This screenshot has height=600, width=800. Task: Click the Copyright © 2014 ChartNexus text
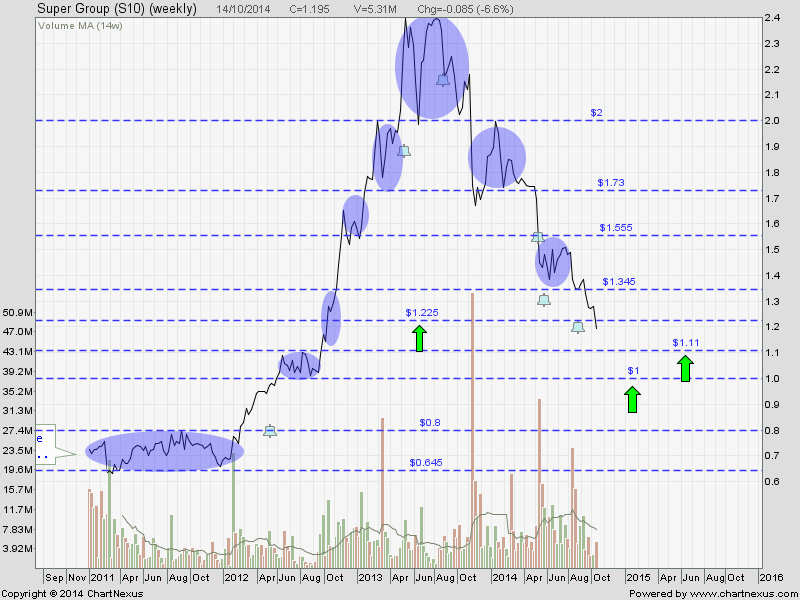73,594
